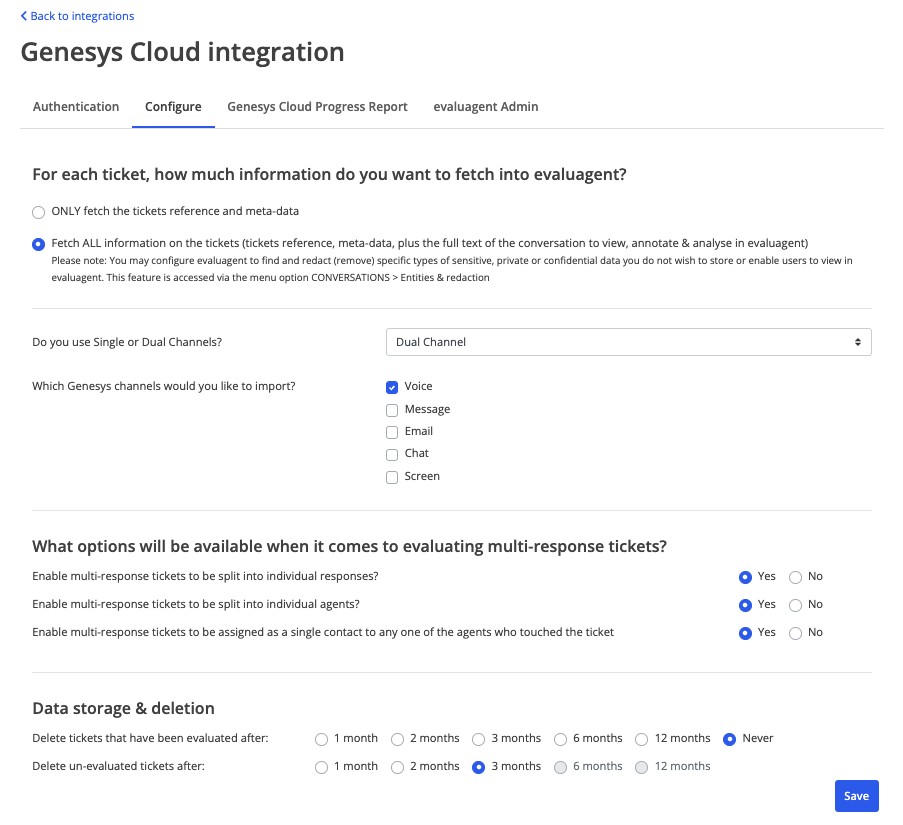The height and width of the screenshot is (825, 903).
Task: Delete evaluated tickets after 2 months
Action: [397, 739]
